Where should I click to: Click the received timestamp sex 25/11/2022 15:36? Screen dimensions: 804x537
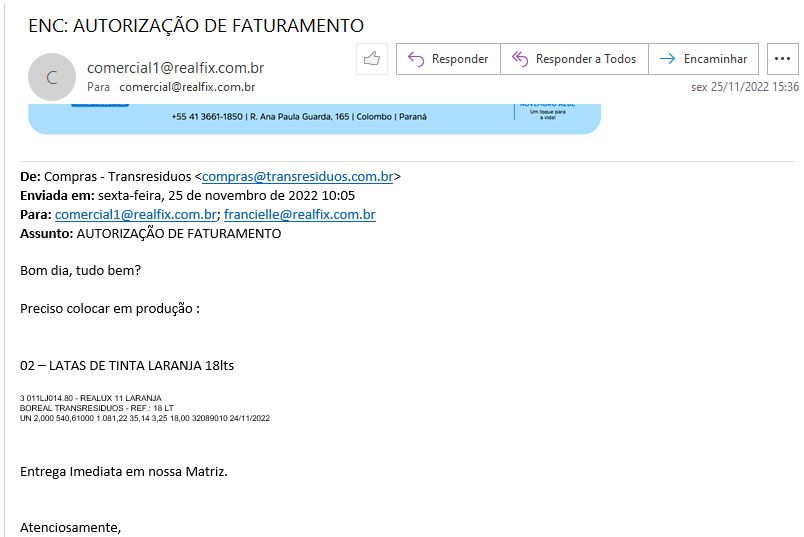[x=744, y=87]
